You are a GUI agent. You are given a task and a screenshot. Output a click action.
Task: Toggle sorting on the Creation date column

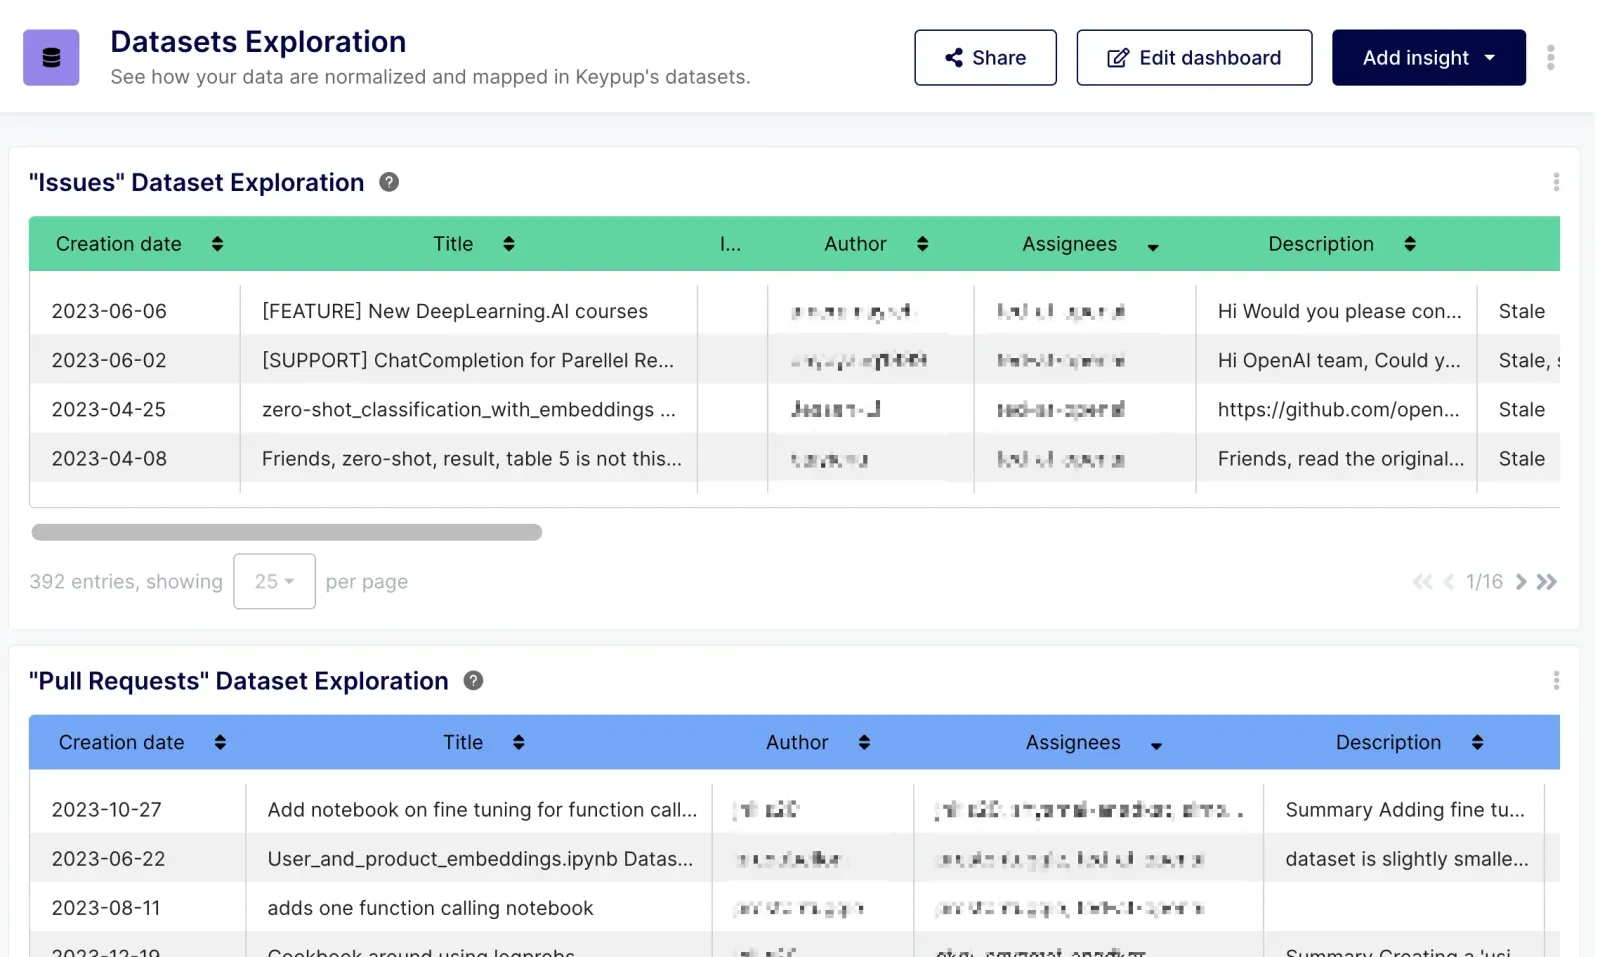point(217,243)
